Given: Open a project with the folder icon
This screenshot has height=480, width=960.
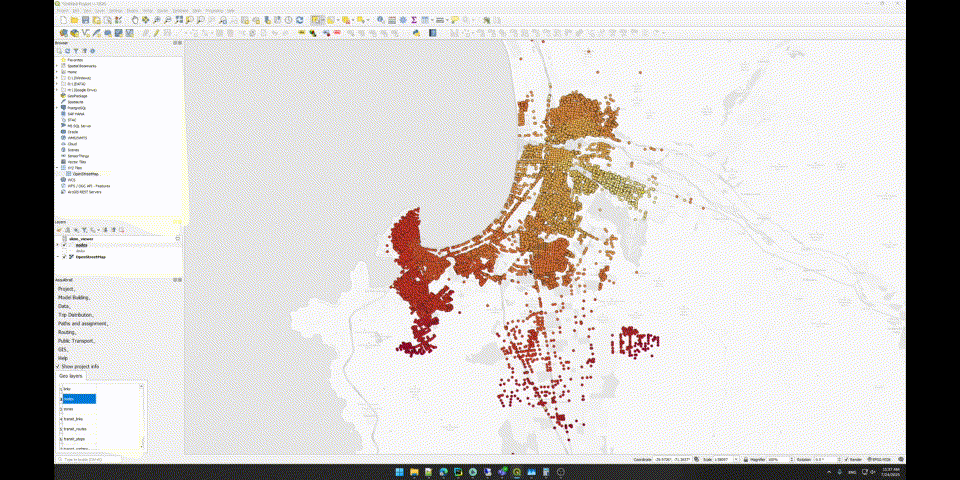Looking at the screenshot, I should click(x=75, y=20).
